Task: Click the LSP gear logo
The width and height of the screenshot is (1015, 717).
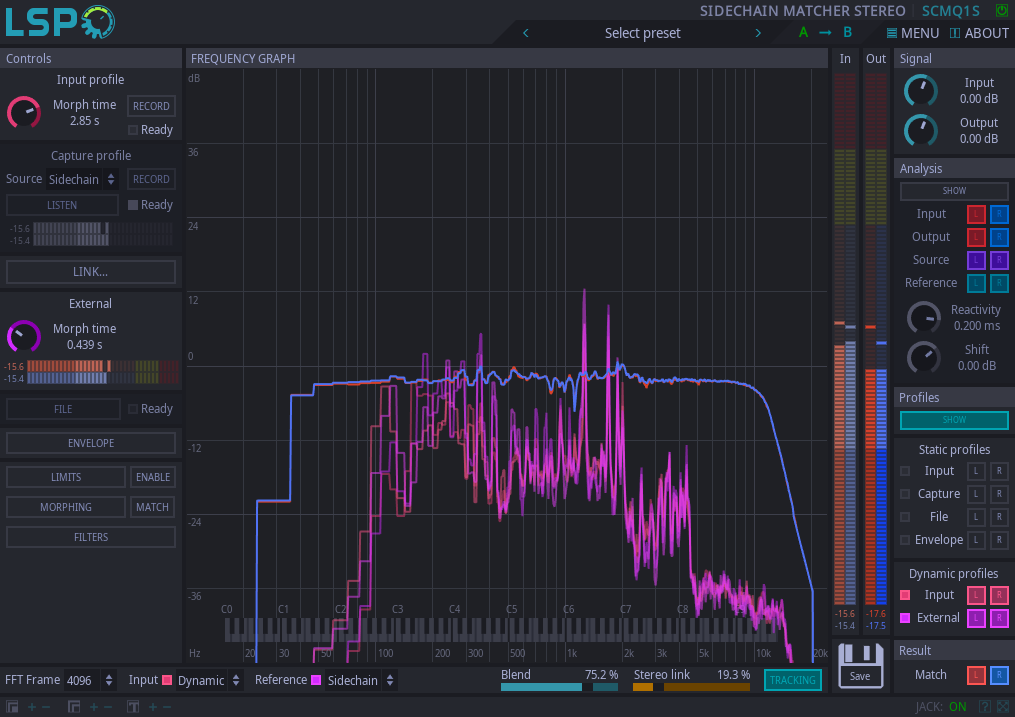Action: click(x=60, y=22)
